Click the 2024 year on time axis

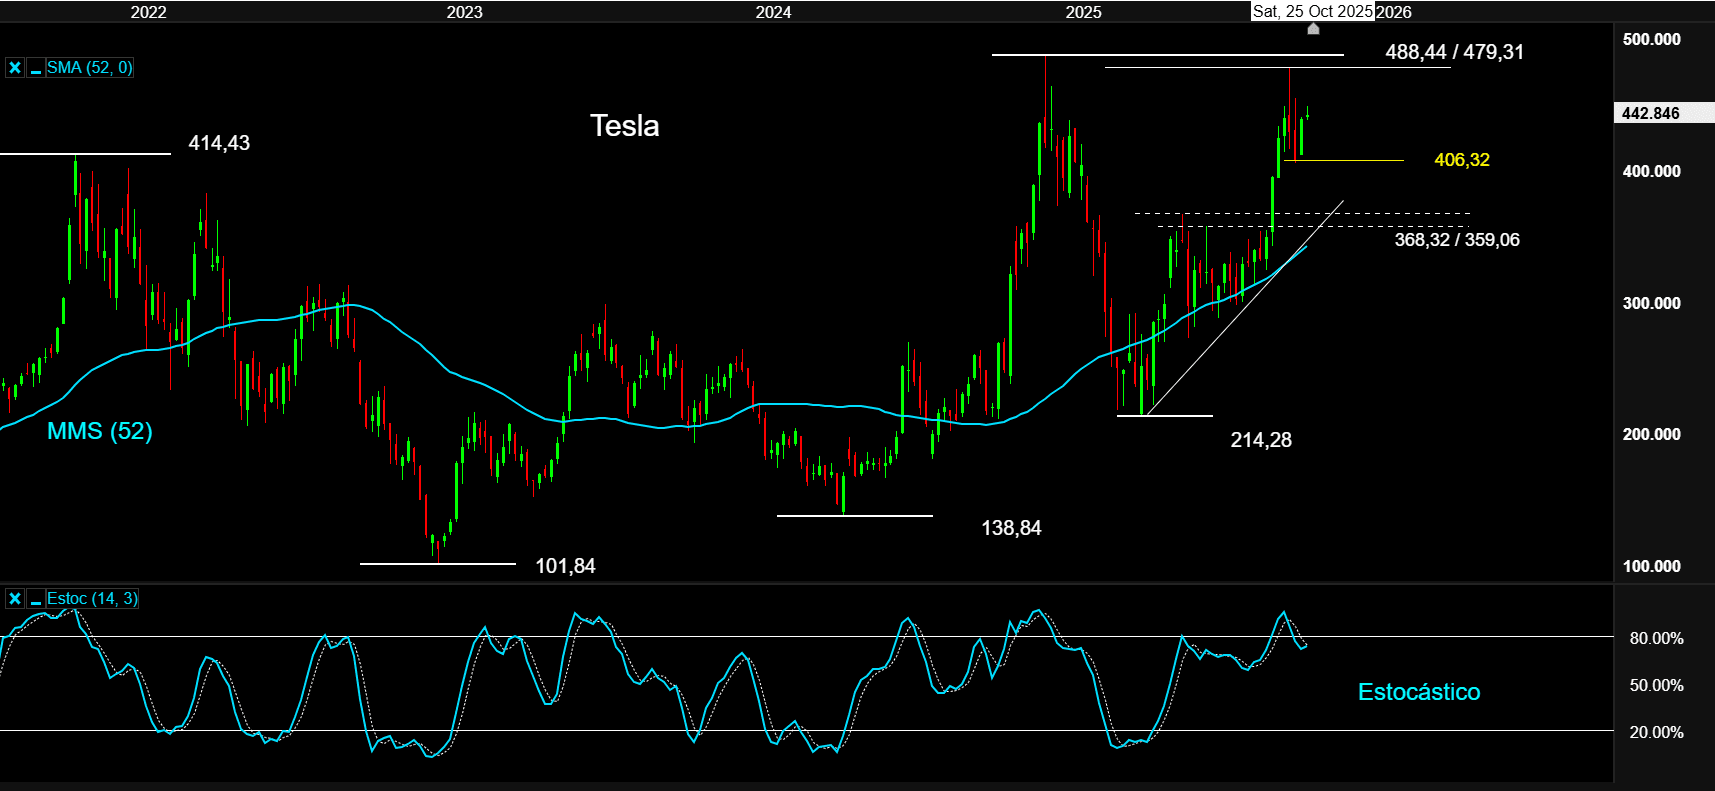(x=773, y=12)
